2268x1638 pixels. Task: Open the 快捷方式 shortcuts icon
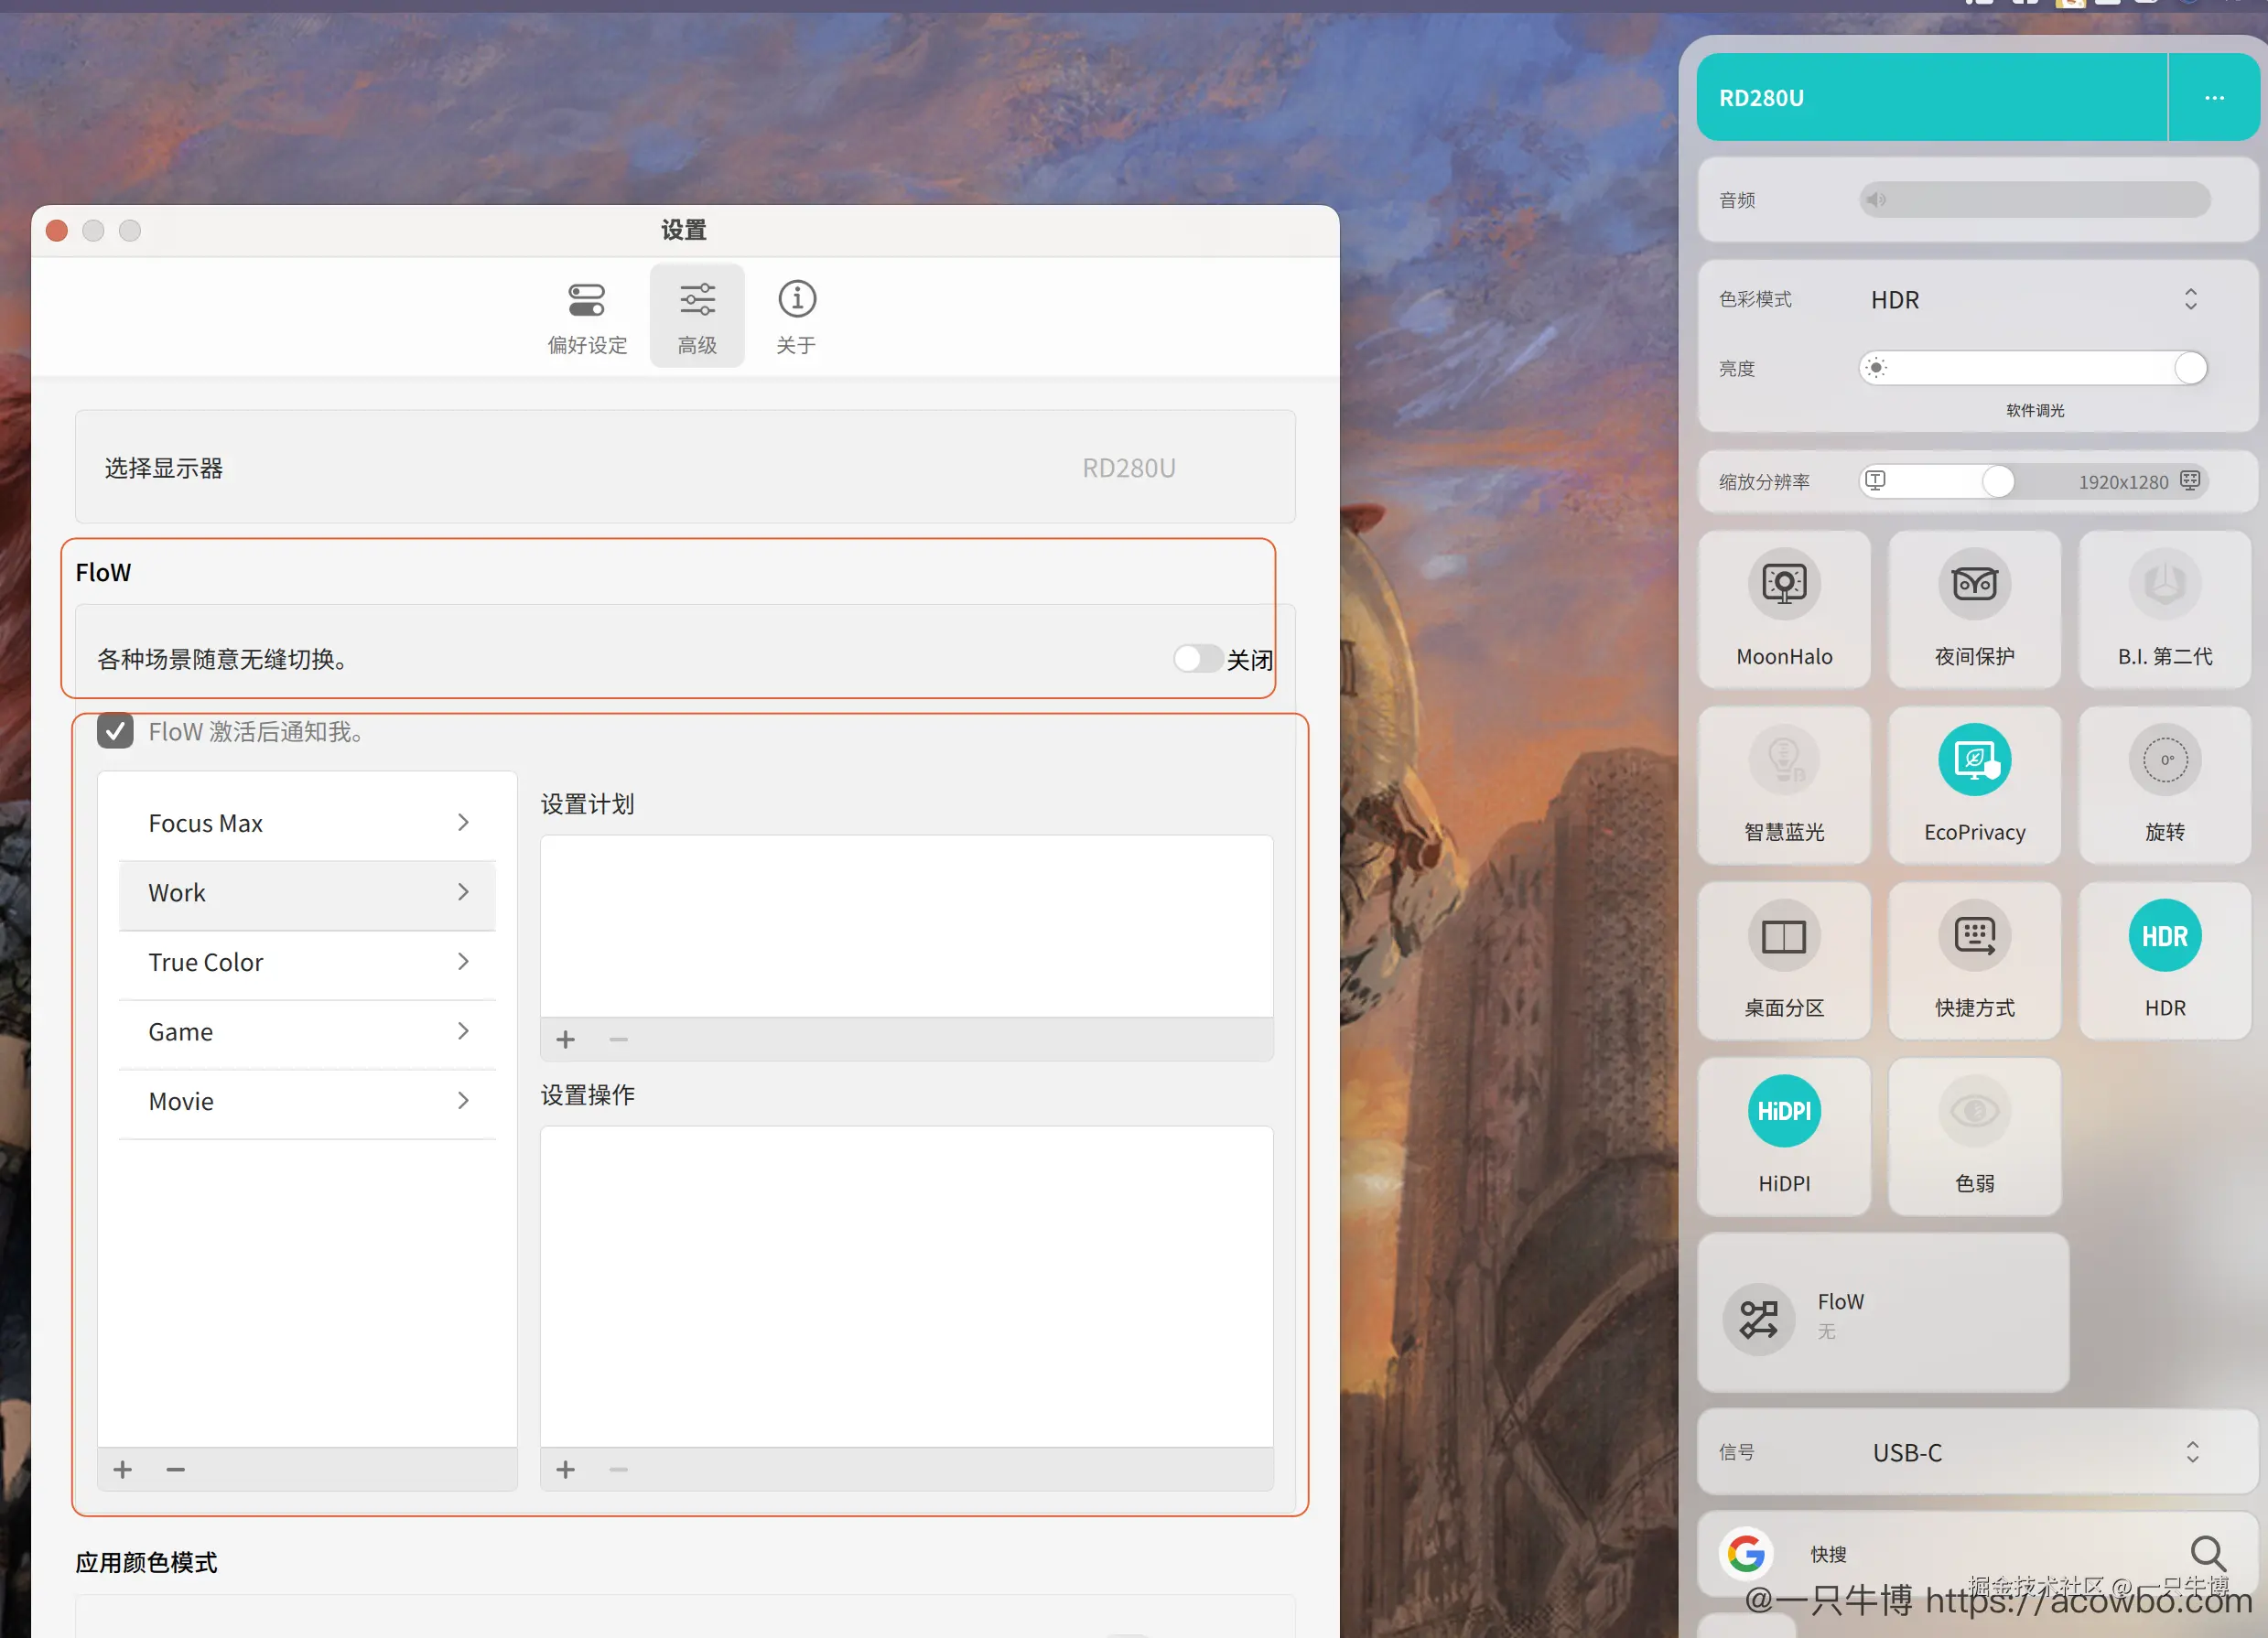point(1974,936)
